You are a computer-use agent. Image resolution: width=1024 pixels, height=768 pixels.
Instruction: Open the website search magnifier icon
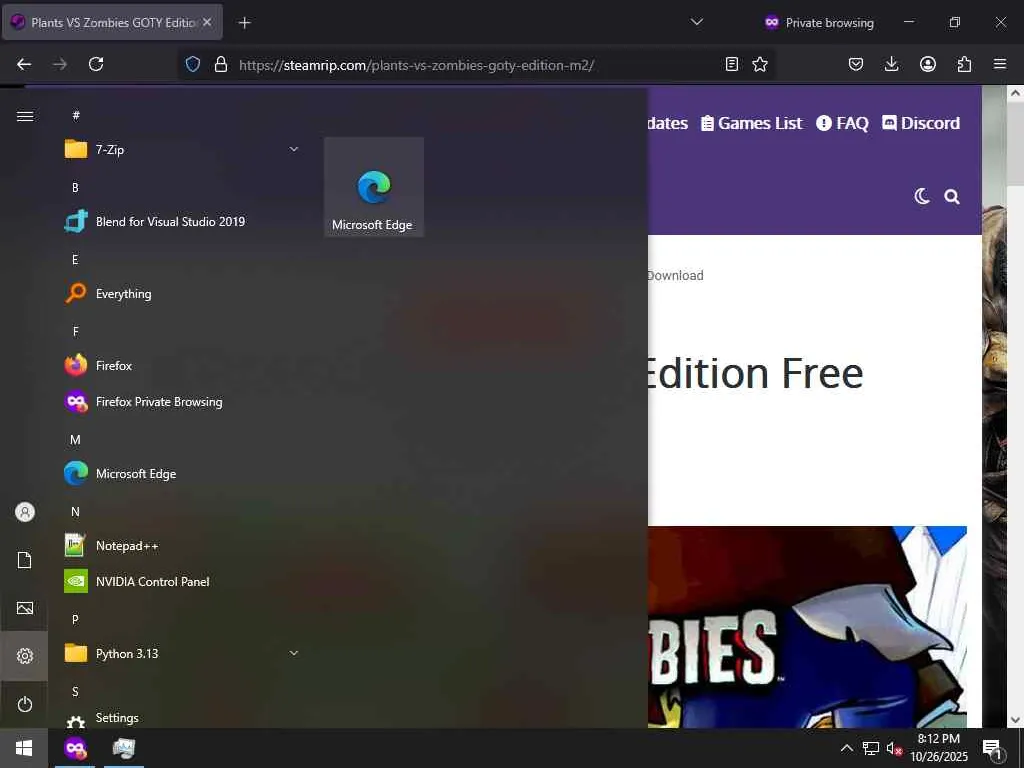[x=952, y=197]
